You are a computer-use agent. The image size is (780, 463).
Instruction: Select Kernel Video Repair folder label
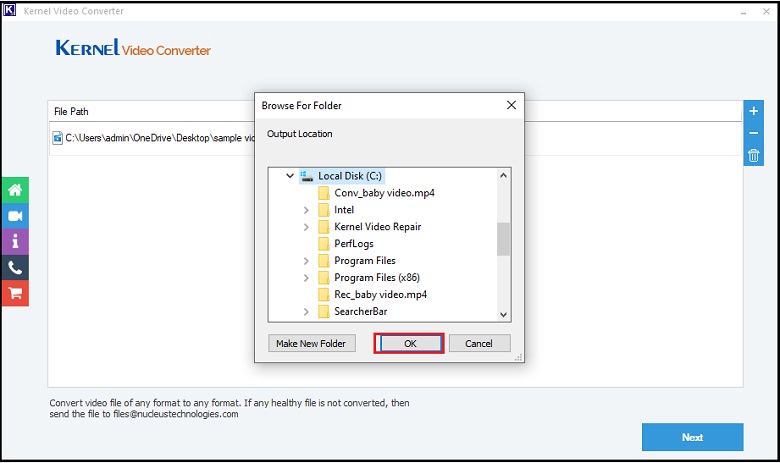point(378,227)
